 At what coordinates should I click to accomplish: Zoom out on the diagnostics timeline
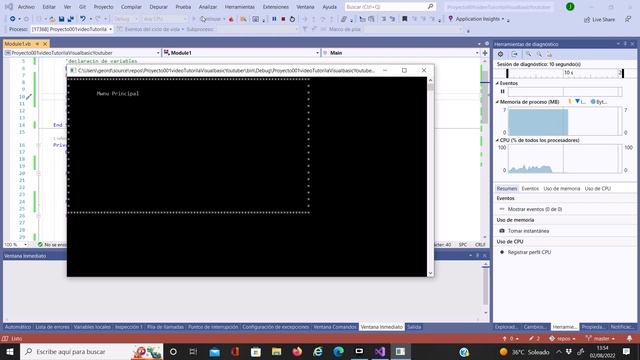pyautogui.click(x=539, y=54)
